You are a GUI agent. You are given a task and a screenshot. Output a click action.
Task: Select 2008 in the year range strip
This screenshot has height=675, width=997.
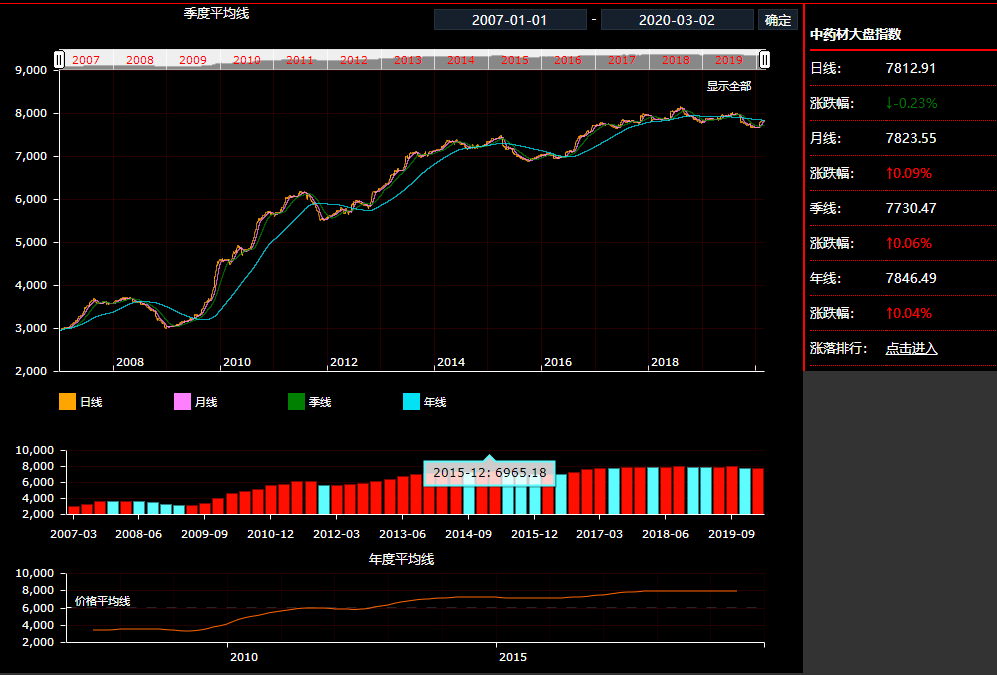tap(140, 61)
